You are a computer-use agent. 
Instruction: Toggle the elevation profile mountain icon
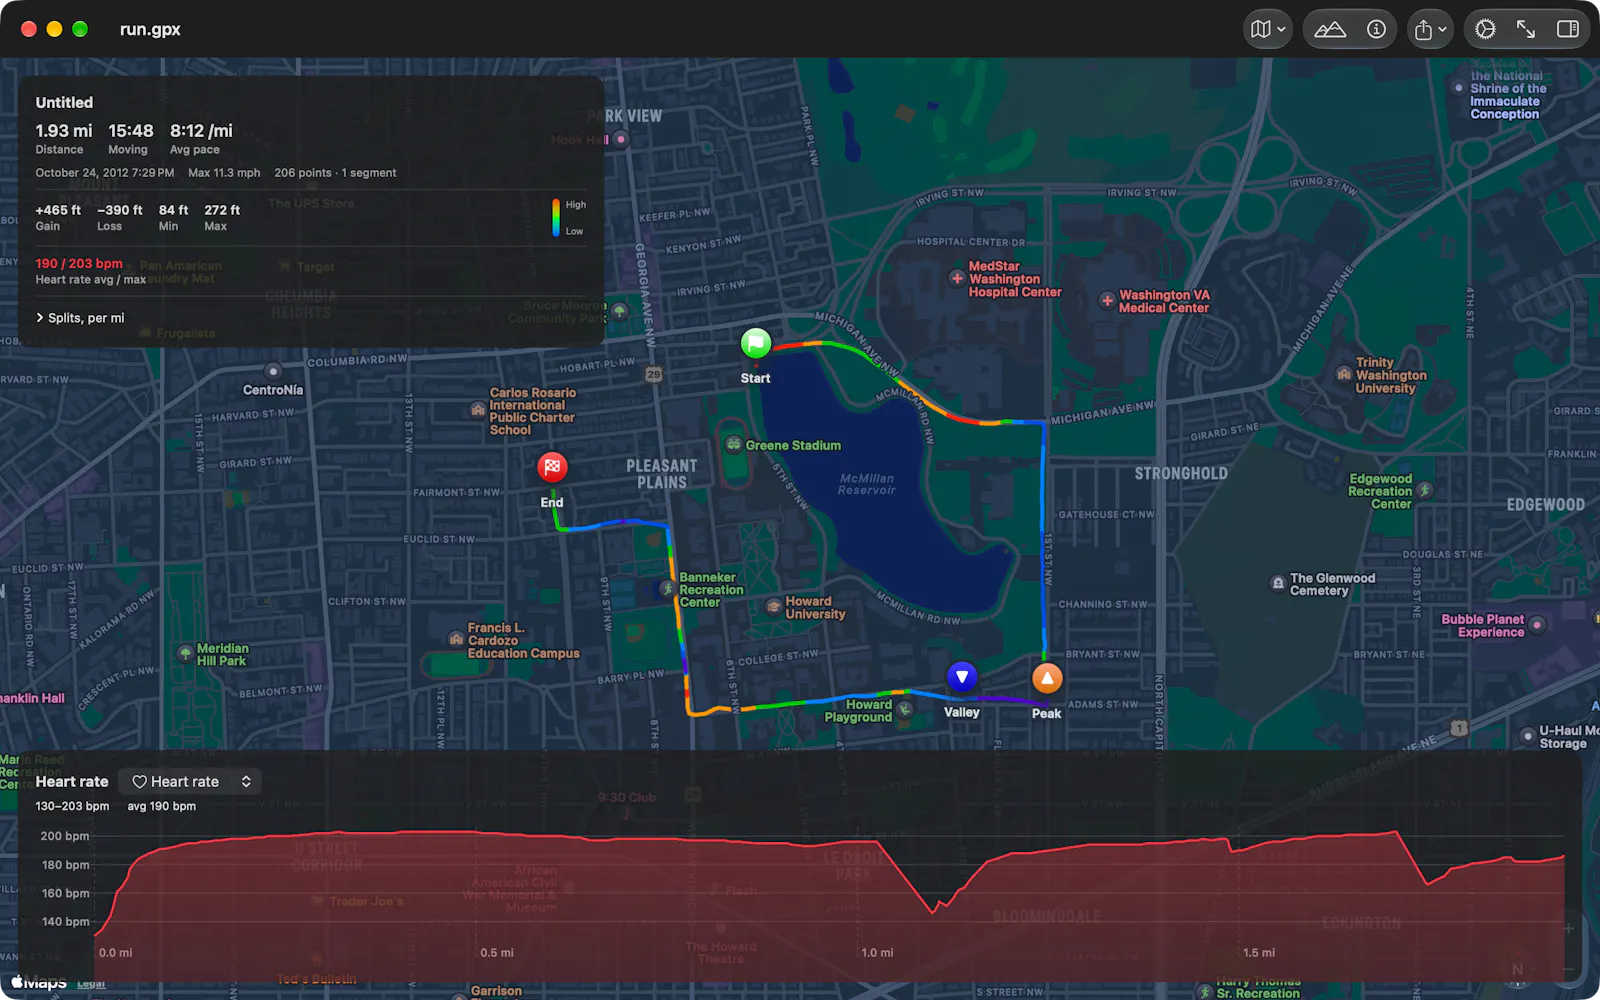click(x=1330, y=30)
